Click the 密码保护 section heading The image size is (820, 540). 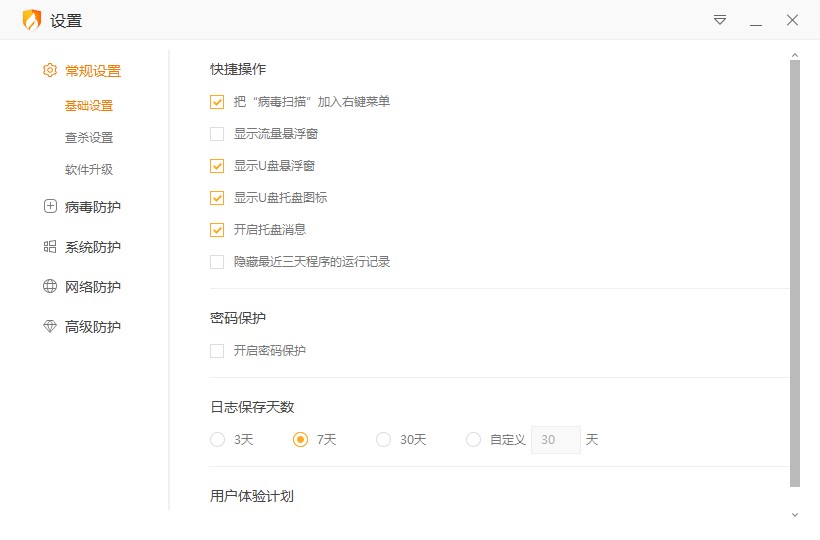tap(238, 318)
